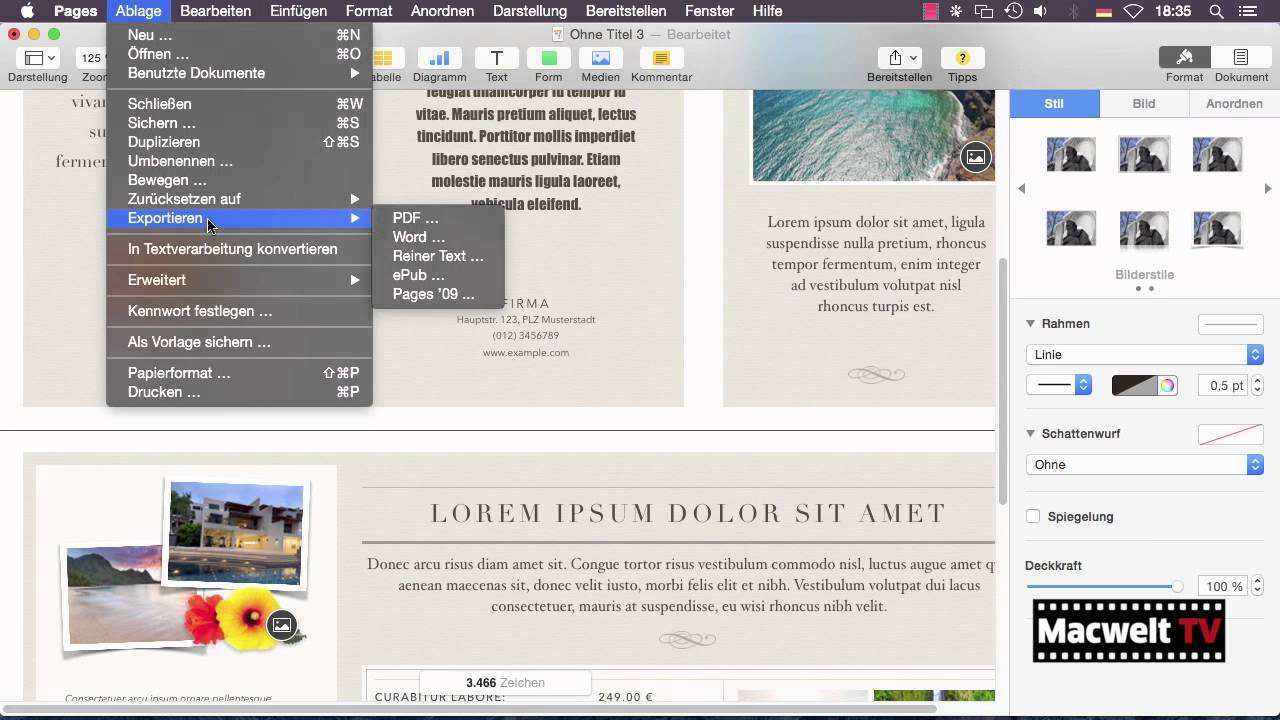Click the border color wheel swatch
Screen dimensions: 1280x720
[1167, 386]
